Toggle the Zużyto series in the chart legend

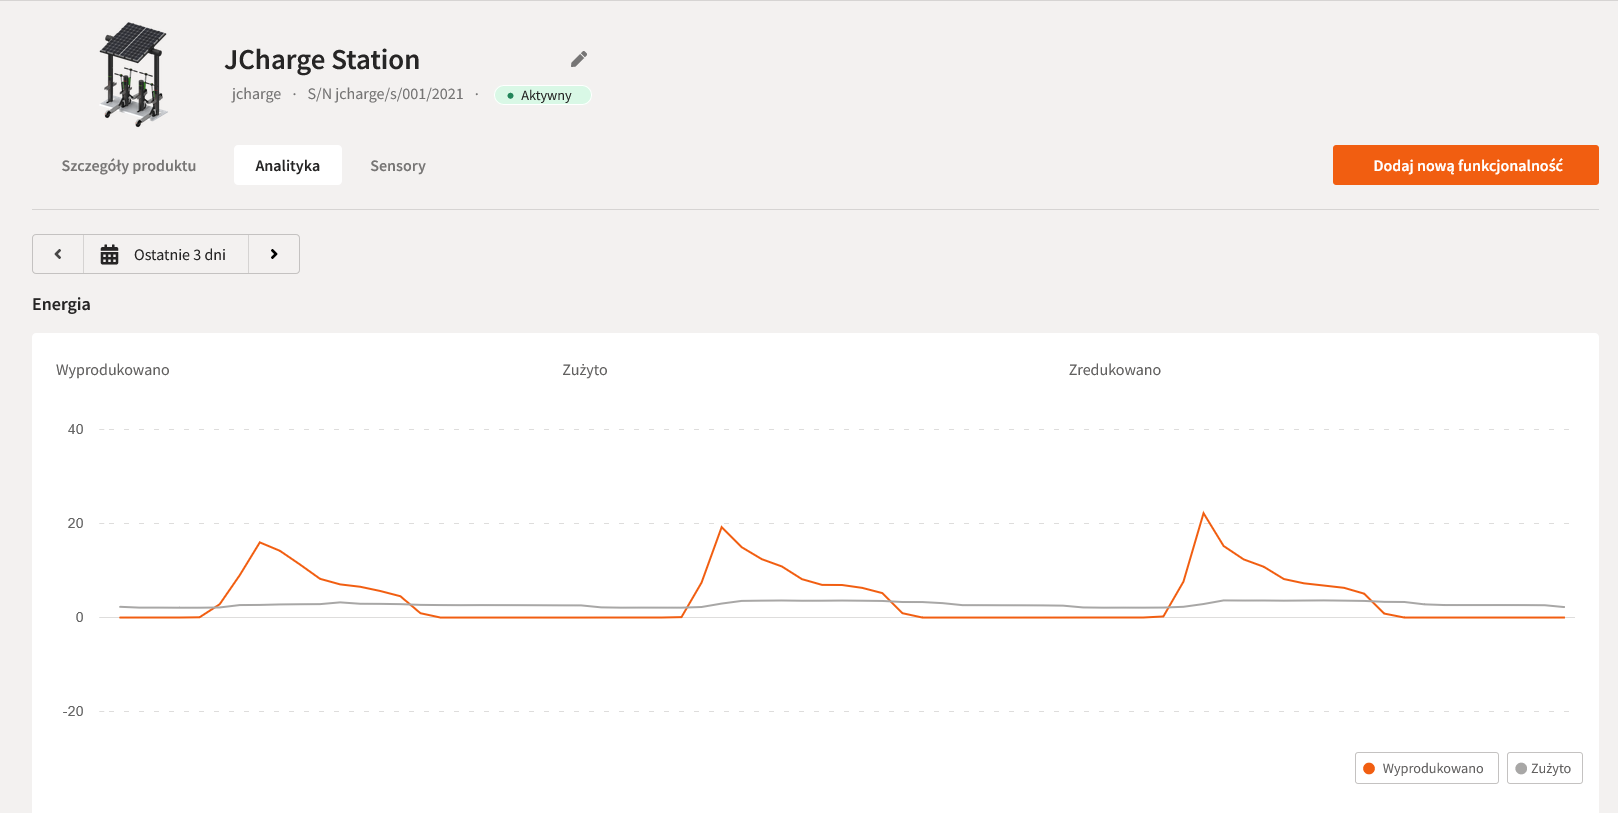tap(1545, 768)
